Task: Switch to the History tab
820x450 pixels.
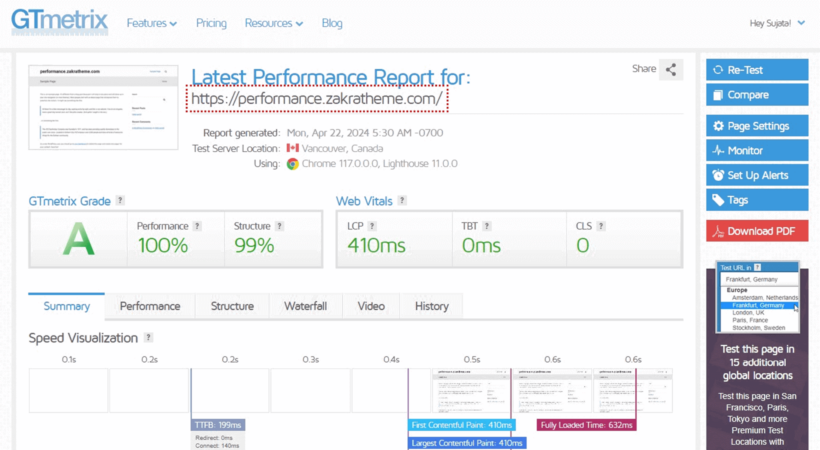Action: [431, 306]
